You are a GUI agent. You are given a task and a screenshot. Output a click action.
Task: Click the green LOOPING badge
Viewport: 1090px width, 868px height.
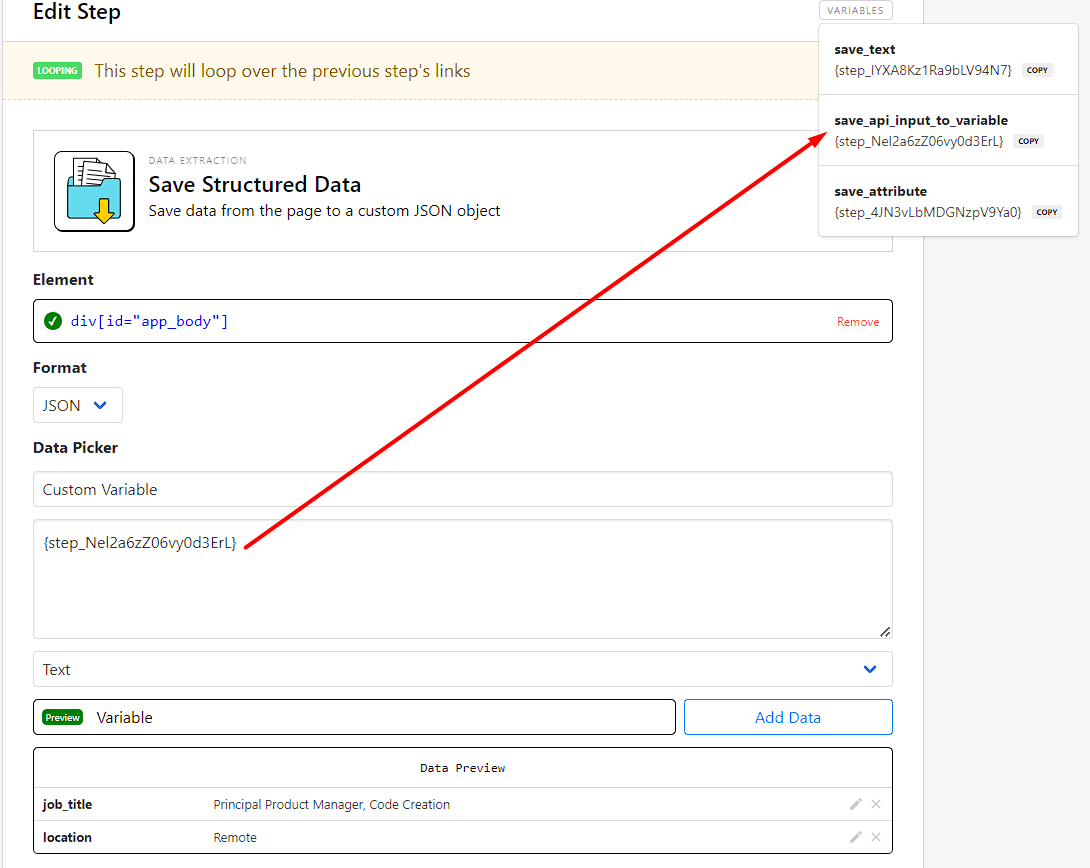coord(58,70)
